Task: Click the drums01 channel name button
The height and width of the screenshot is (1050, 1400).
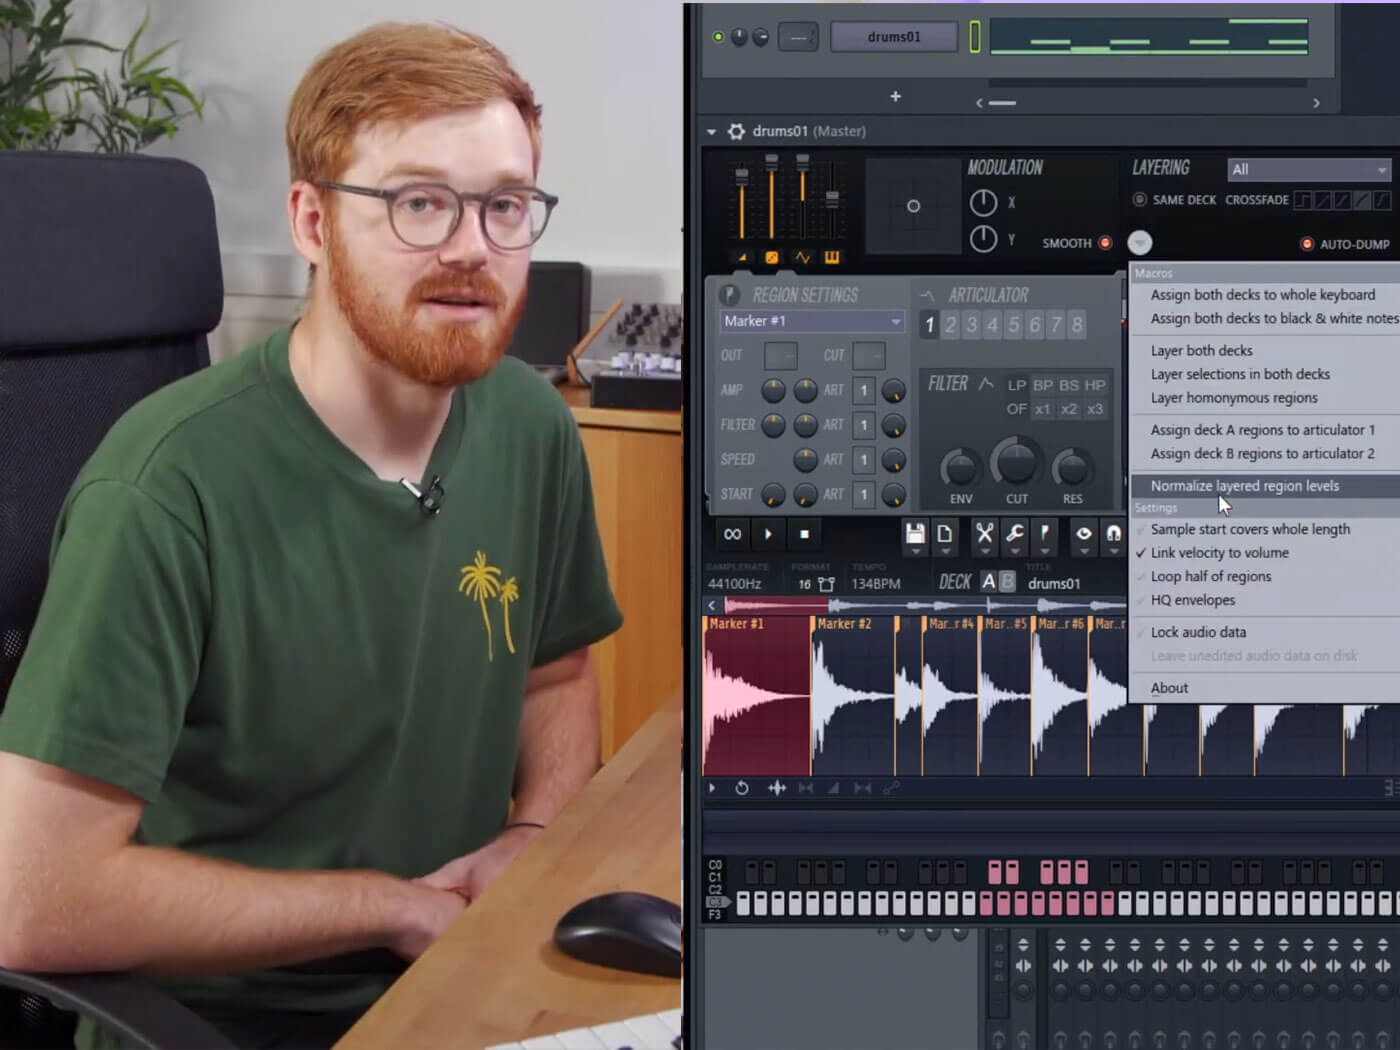Action: (894, 37)
